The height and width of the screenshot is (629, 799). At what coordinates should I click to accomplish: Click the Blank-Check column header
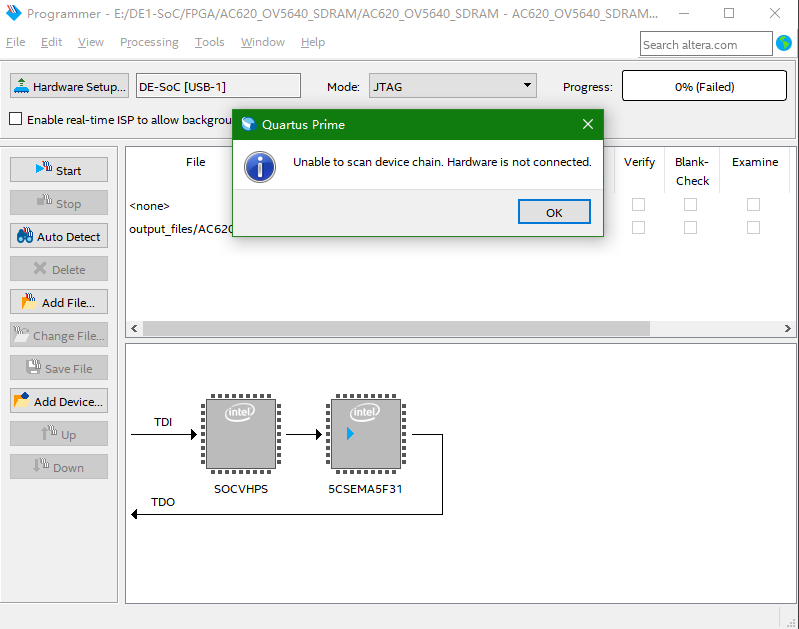[692, 171]
